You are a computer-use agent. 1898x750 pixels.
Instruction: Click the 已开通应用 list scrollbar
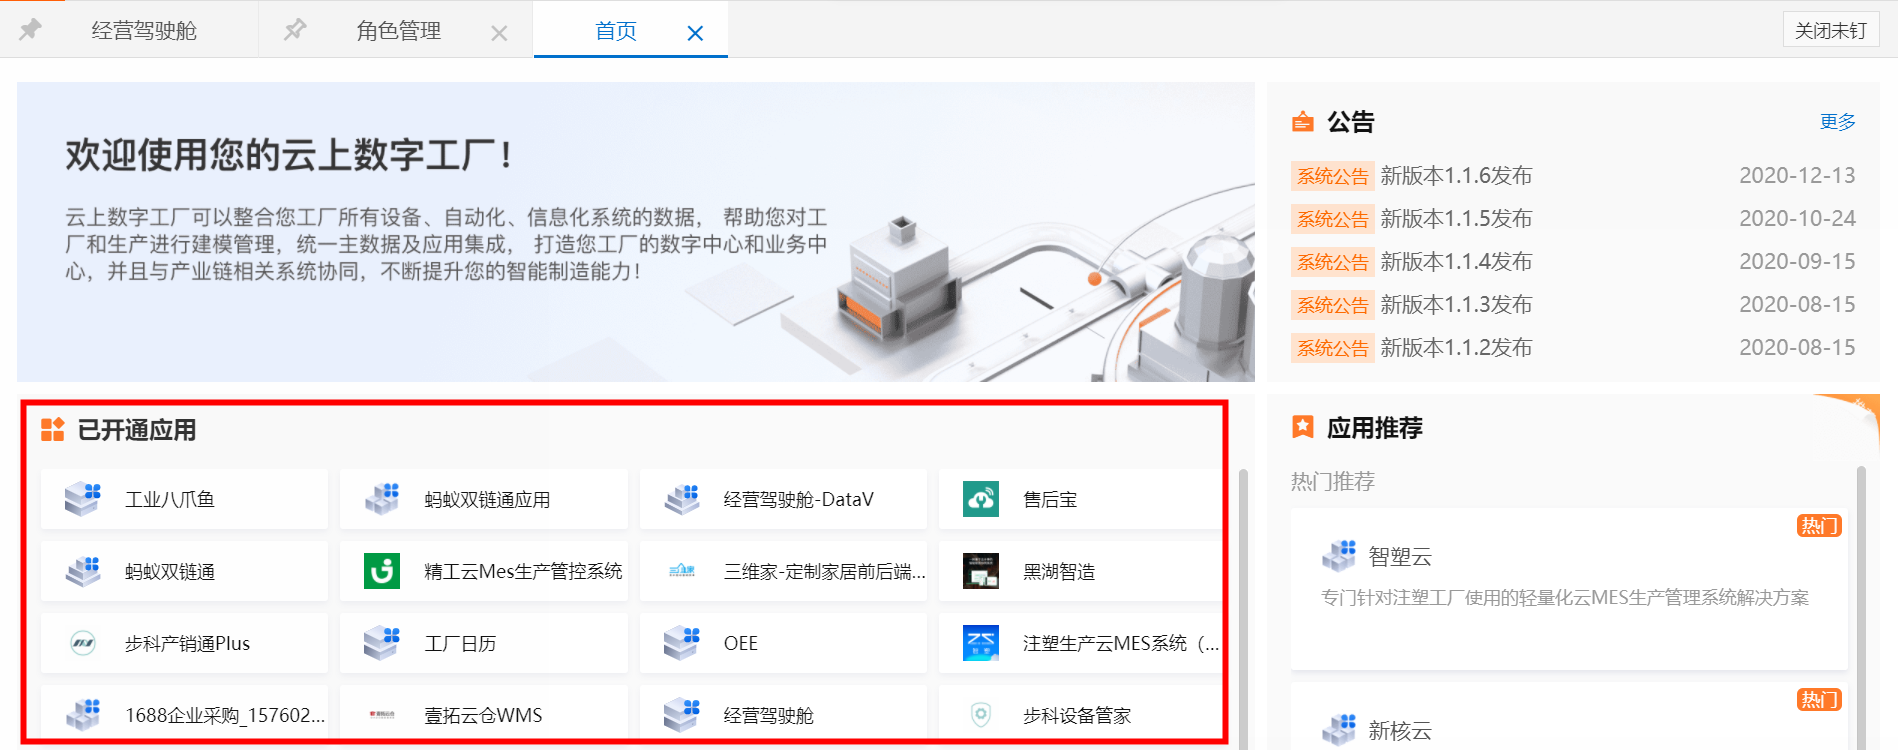[x=1243, y=608]
